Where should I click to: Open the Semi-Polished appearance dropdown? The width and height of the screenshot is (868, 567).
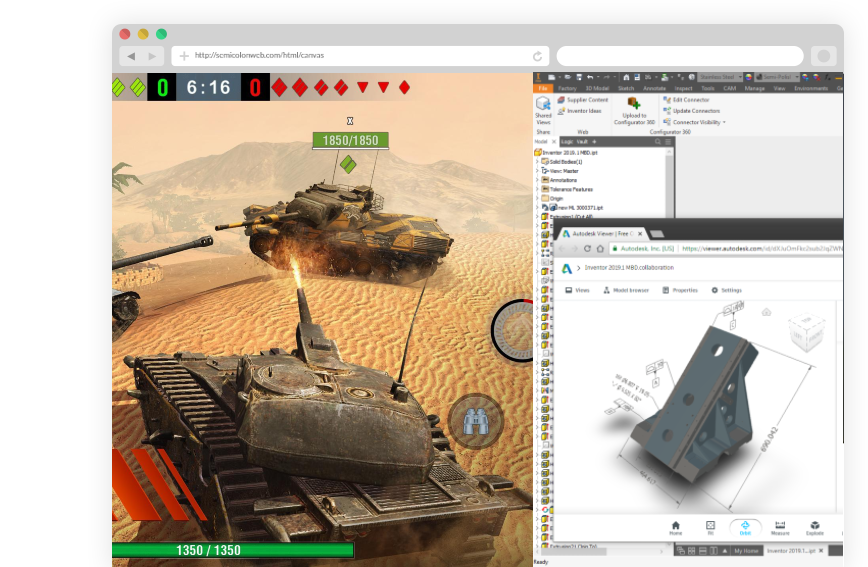pos(778,77)
